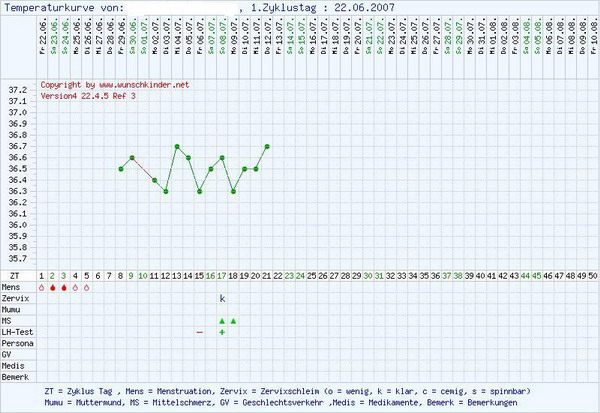Click the green plus LH-Test result

pyautogui.click(x=222, y=332)
